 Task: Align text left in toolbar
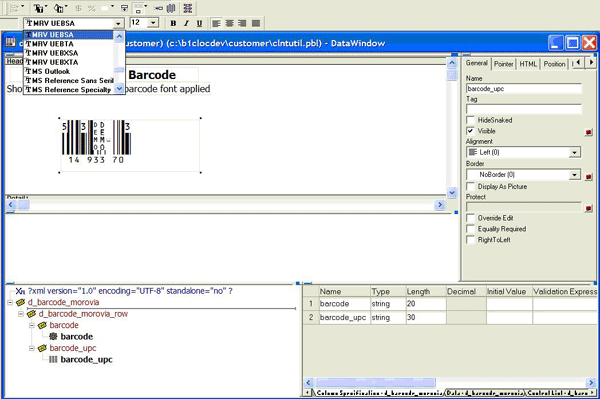point(216,23)
